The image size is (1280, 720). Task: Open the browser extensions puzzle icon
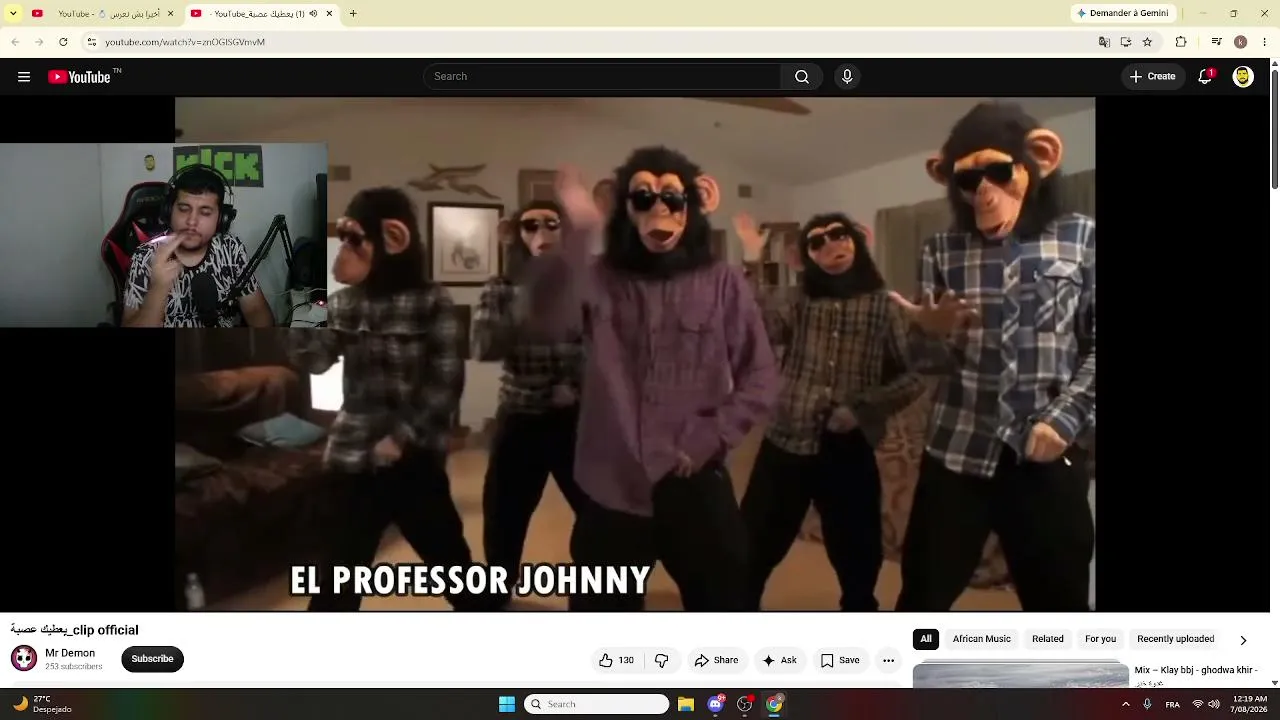(1181, 42)
